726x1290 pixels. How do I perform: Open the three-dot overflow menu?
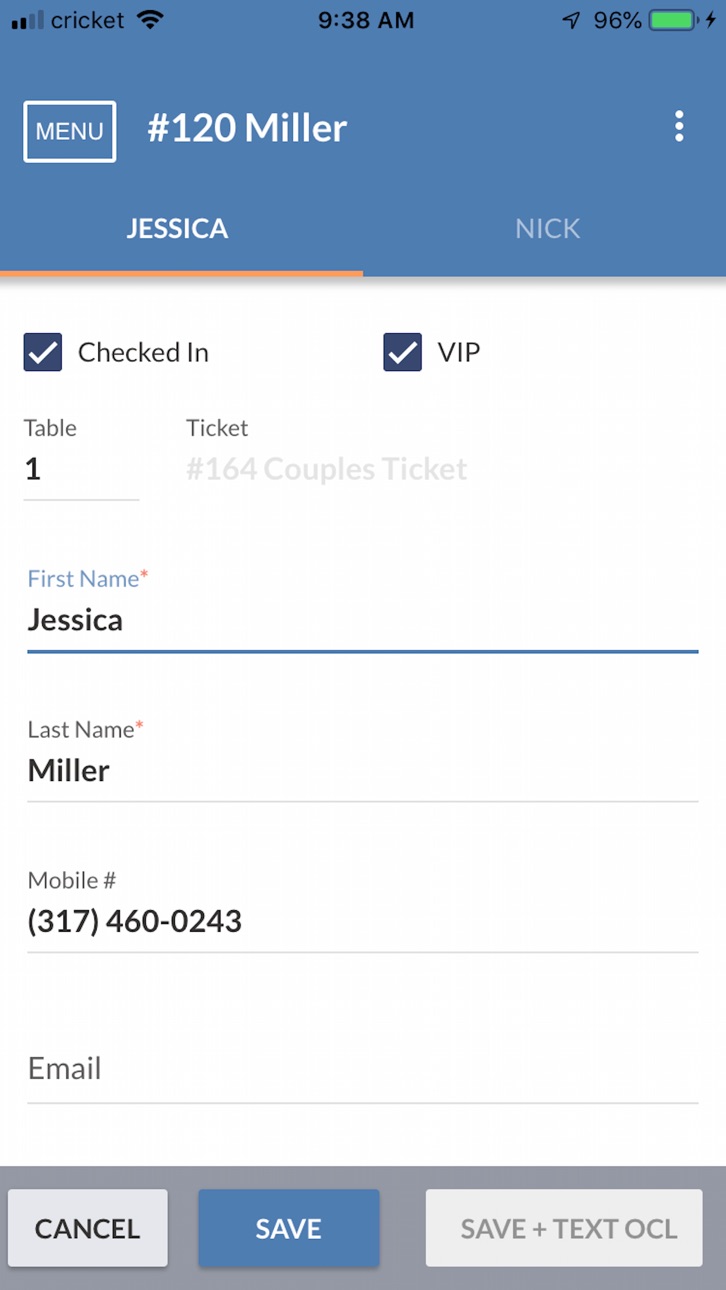pyautogui.click(x=679, y=127)
